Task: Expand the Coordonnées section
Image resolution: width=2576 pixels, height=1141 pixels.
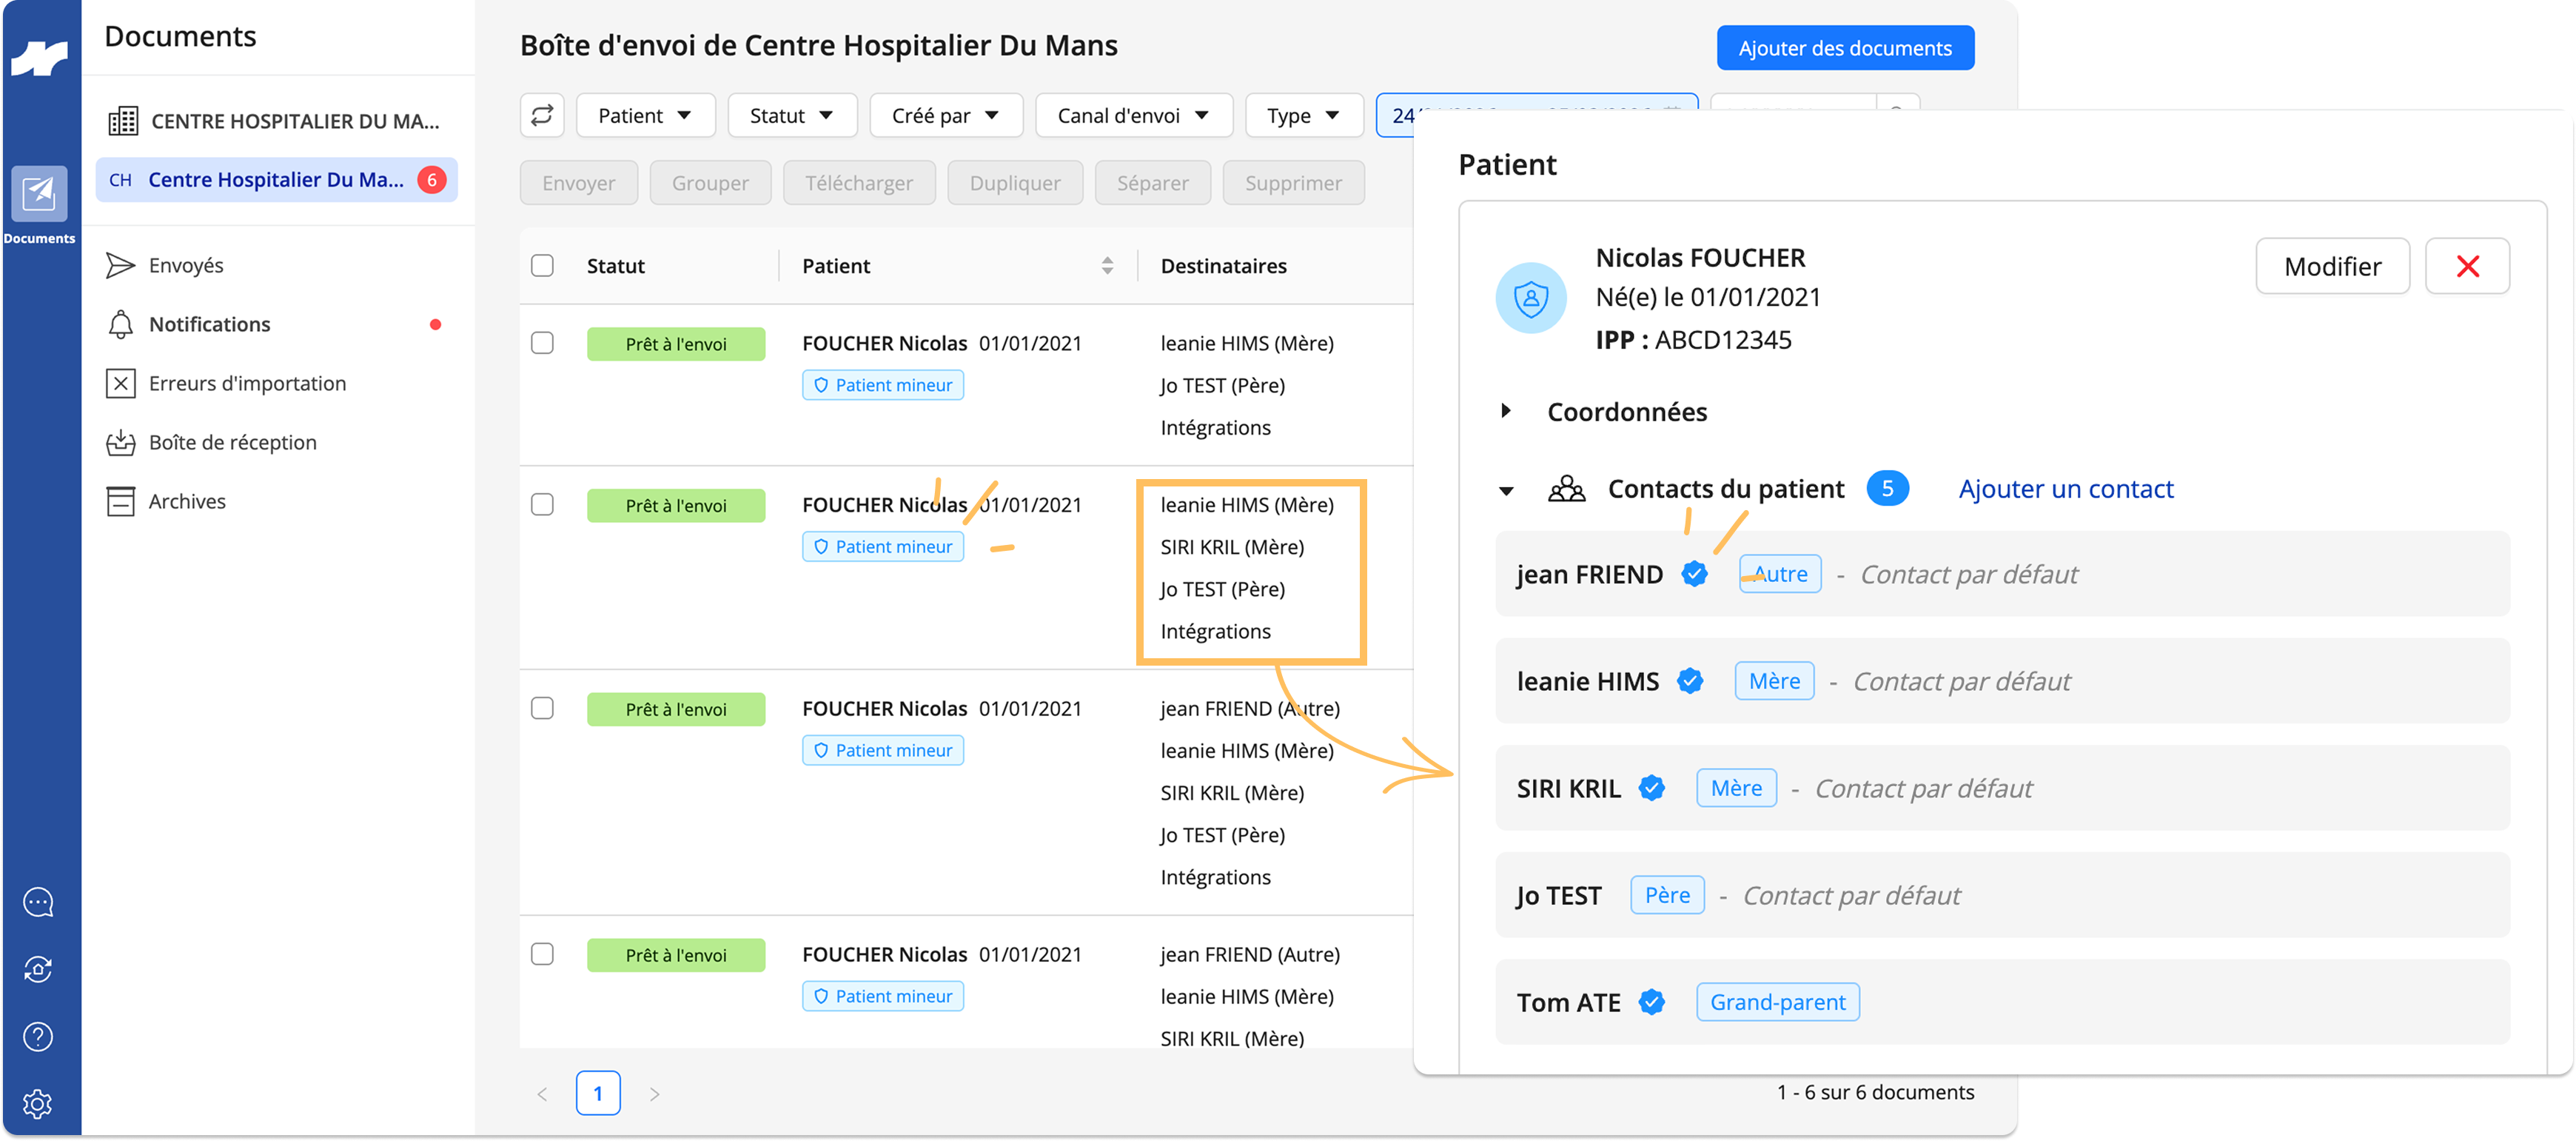Action: [x=1506, y=411]
